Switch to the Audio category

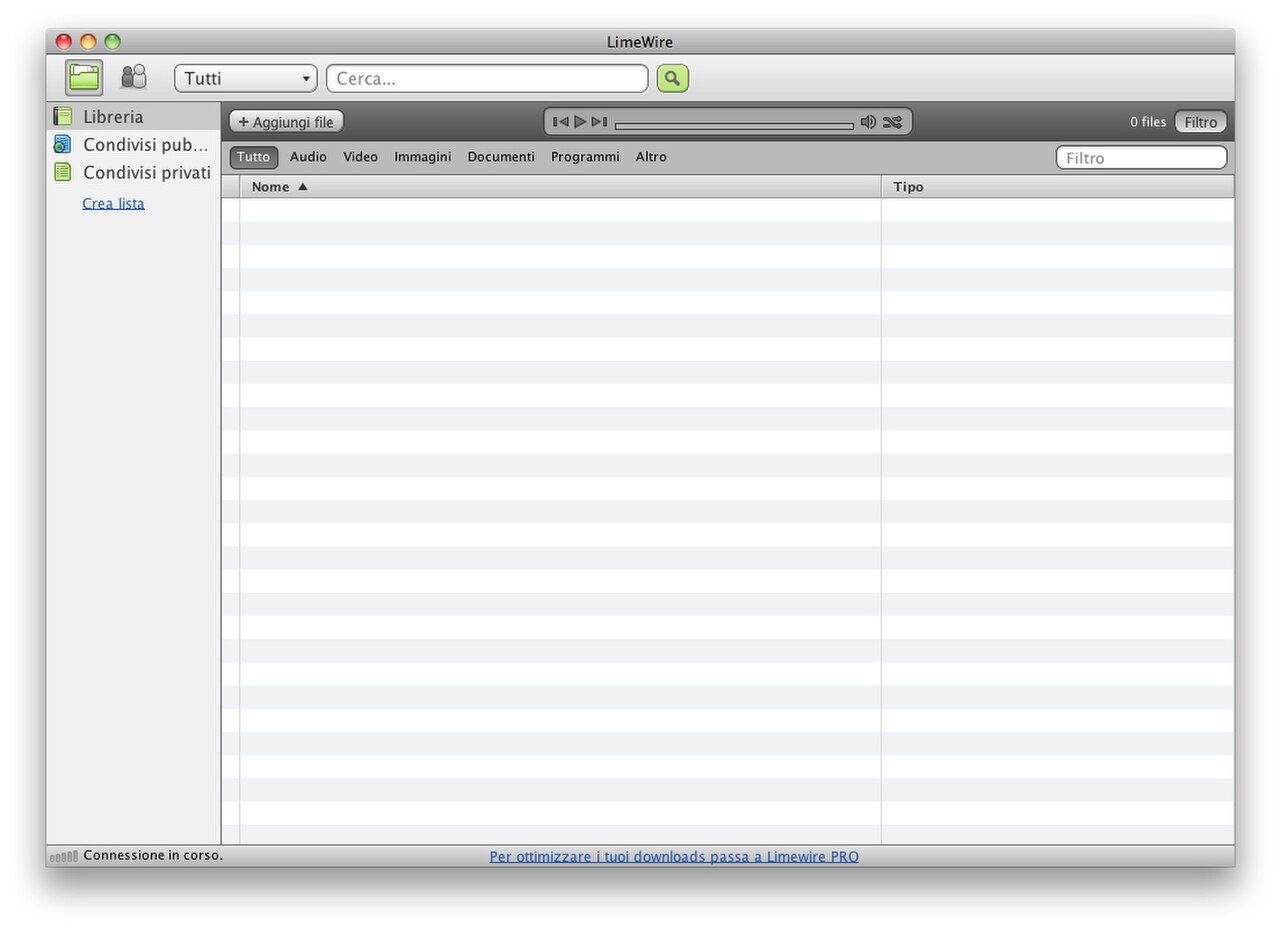(x=308, y=157)
